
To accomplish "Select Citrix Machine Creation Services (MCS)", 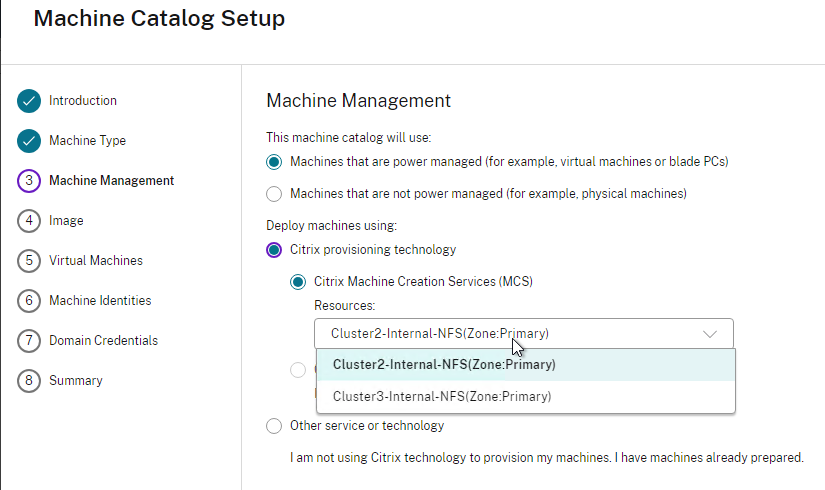I will coord(298,282).
